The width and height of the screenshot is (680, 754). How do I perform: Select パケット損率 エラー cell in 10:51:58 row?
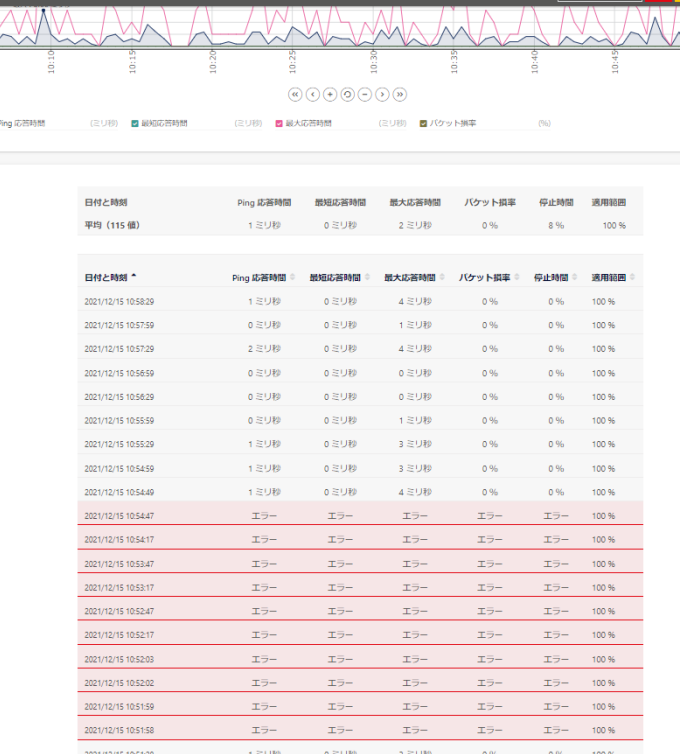(x=490, y=730)
